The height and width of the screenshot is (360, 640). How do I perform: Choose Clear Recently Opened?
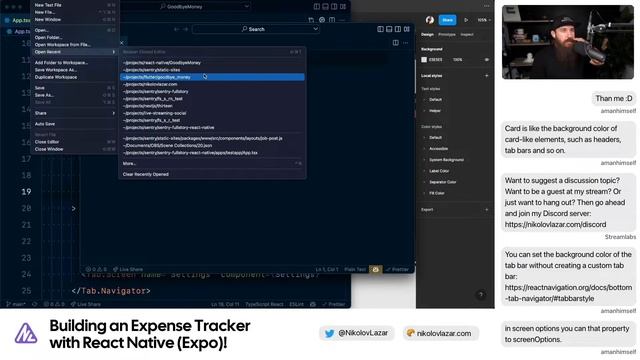pyautogui.click(x=212, y=174)
